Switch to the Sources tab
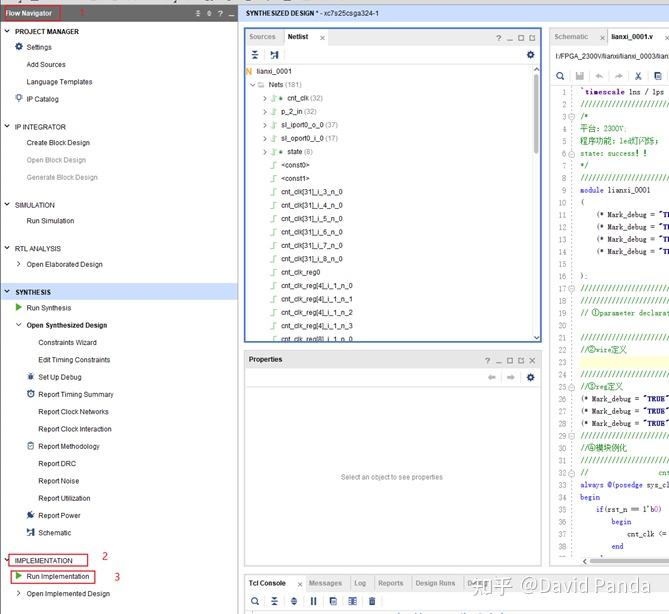669x614 pixels. tap(262, 37)
